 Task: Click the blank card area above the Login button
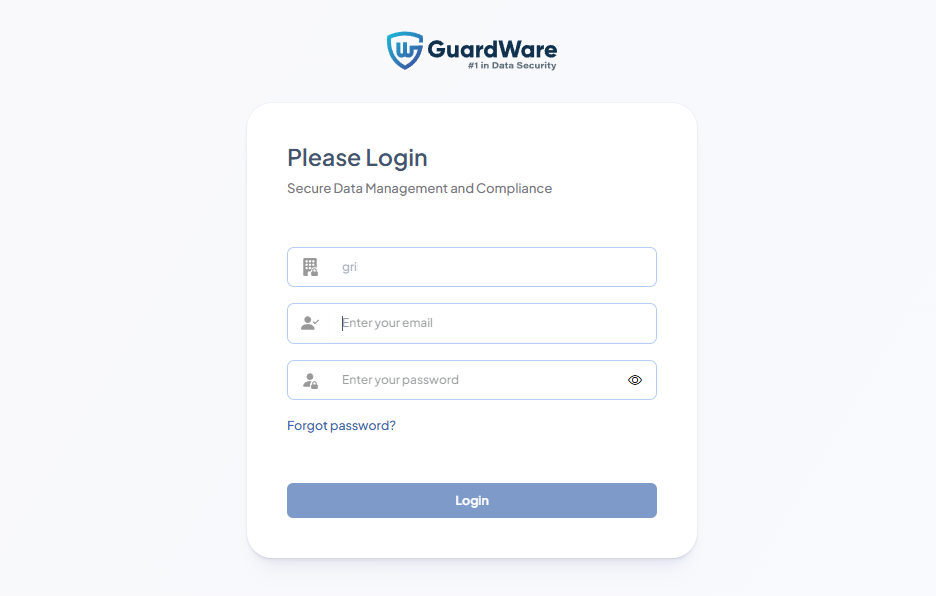click(x=472, y=460)
